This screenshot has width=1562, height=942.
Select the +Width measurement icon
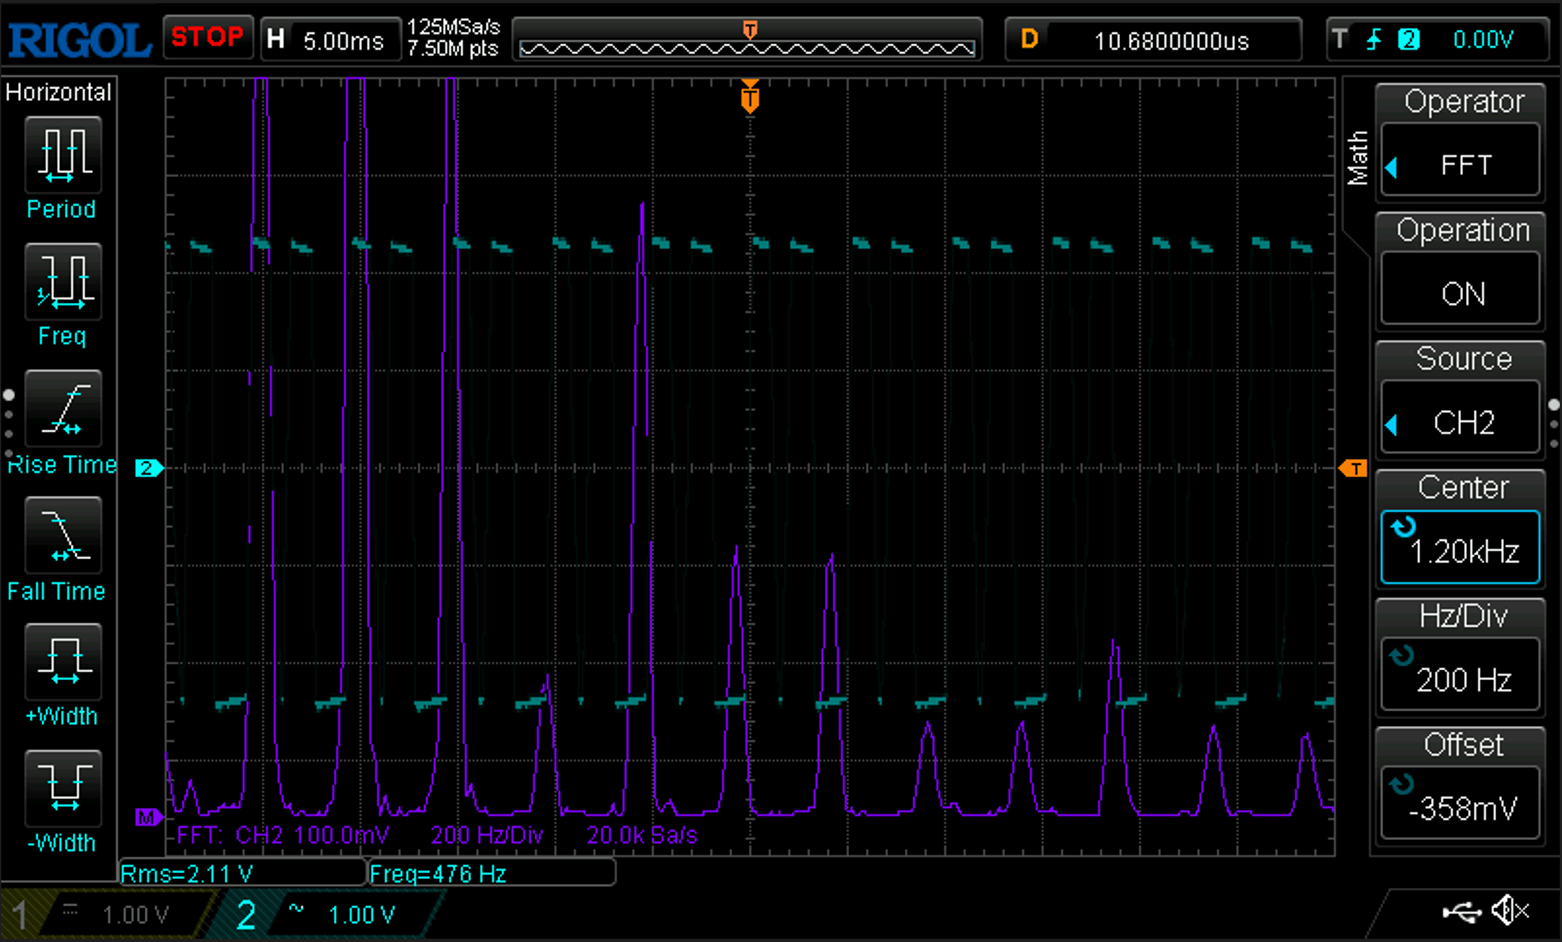pyautogui.click(x=63, y=661)
